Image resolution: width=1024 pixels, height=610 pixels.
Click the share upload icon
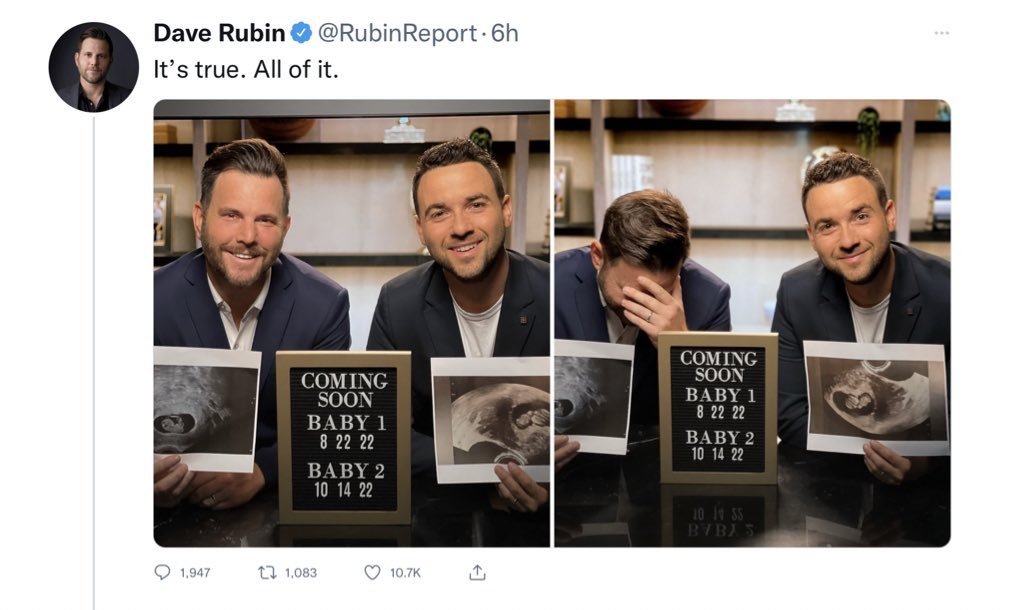click(x=477, y=572)
